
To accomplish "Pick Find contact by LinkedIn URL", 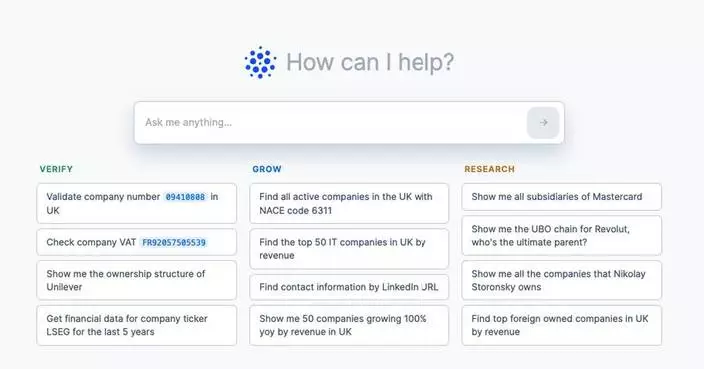I will click(349, 287).
